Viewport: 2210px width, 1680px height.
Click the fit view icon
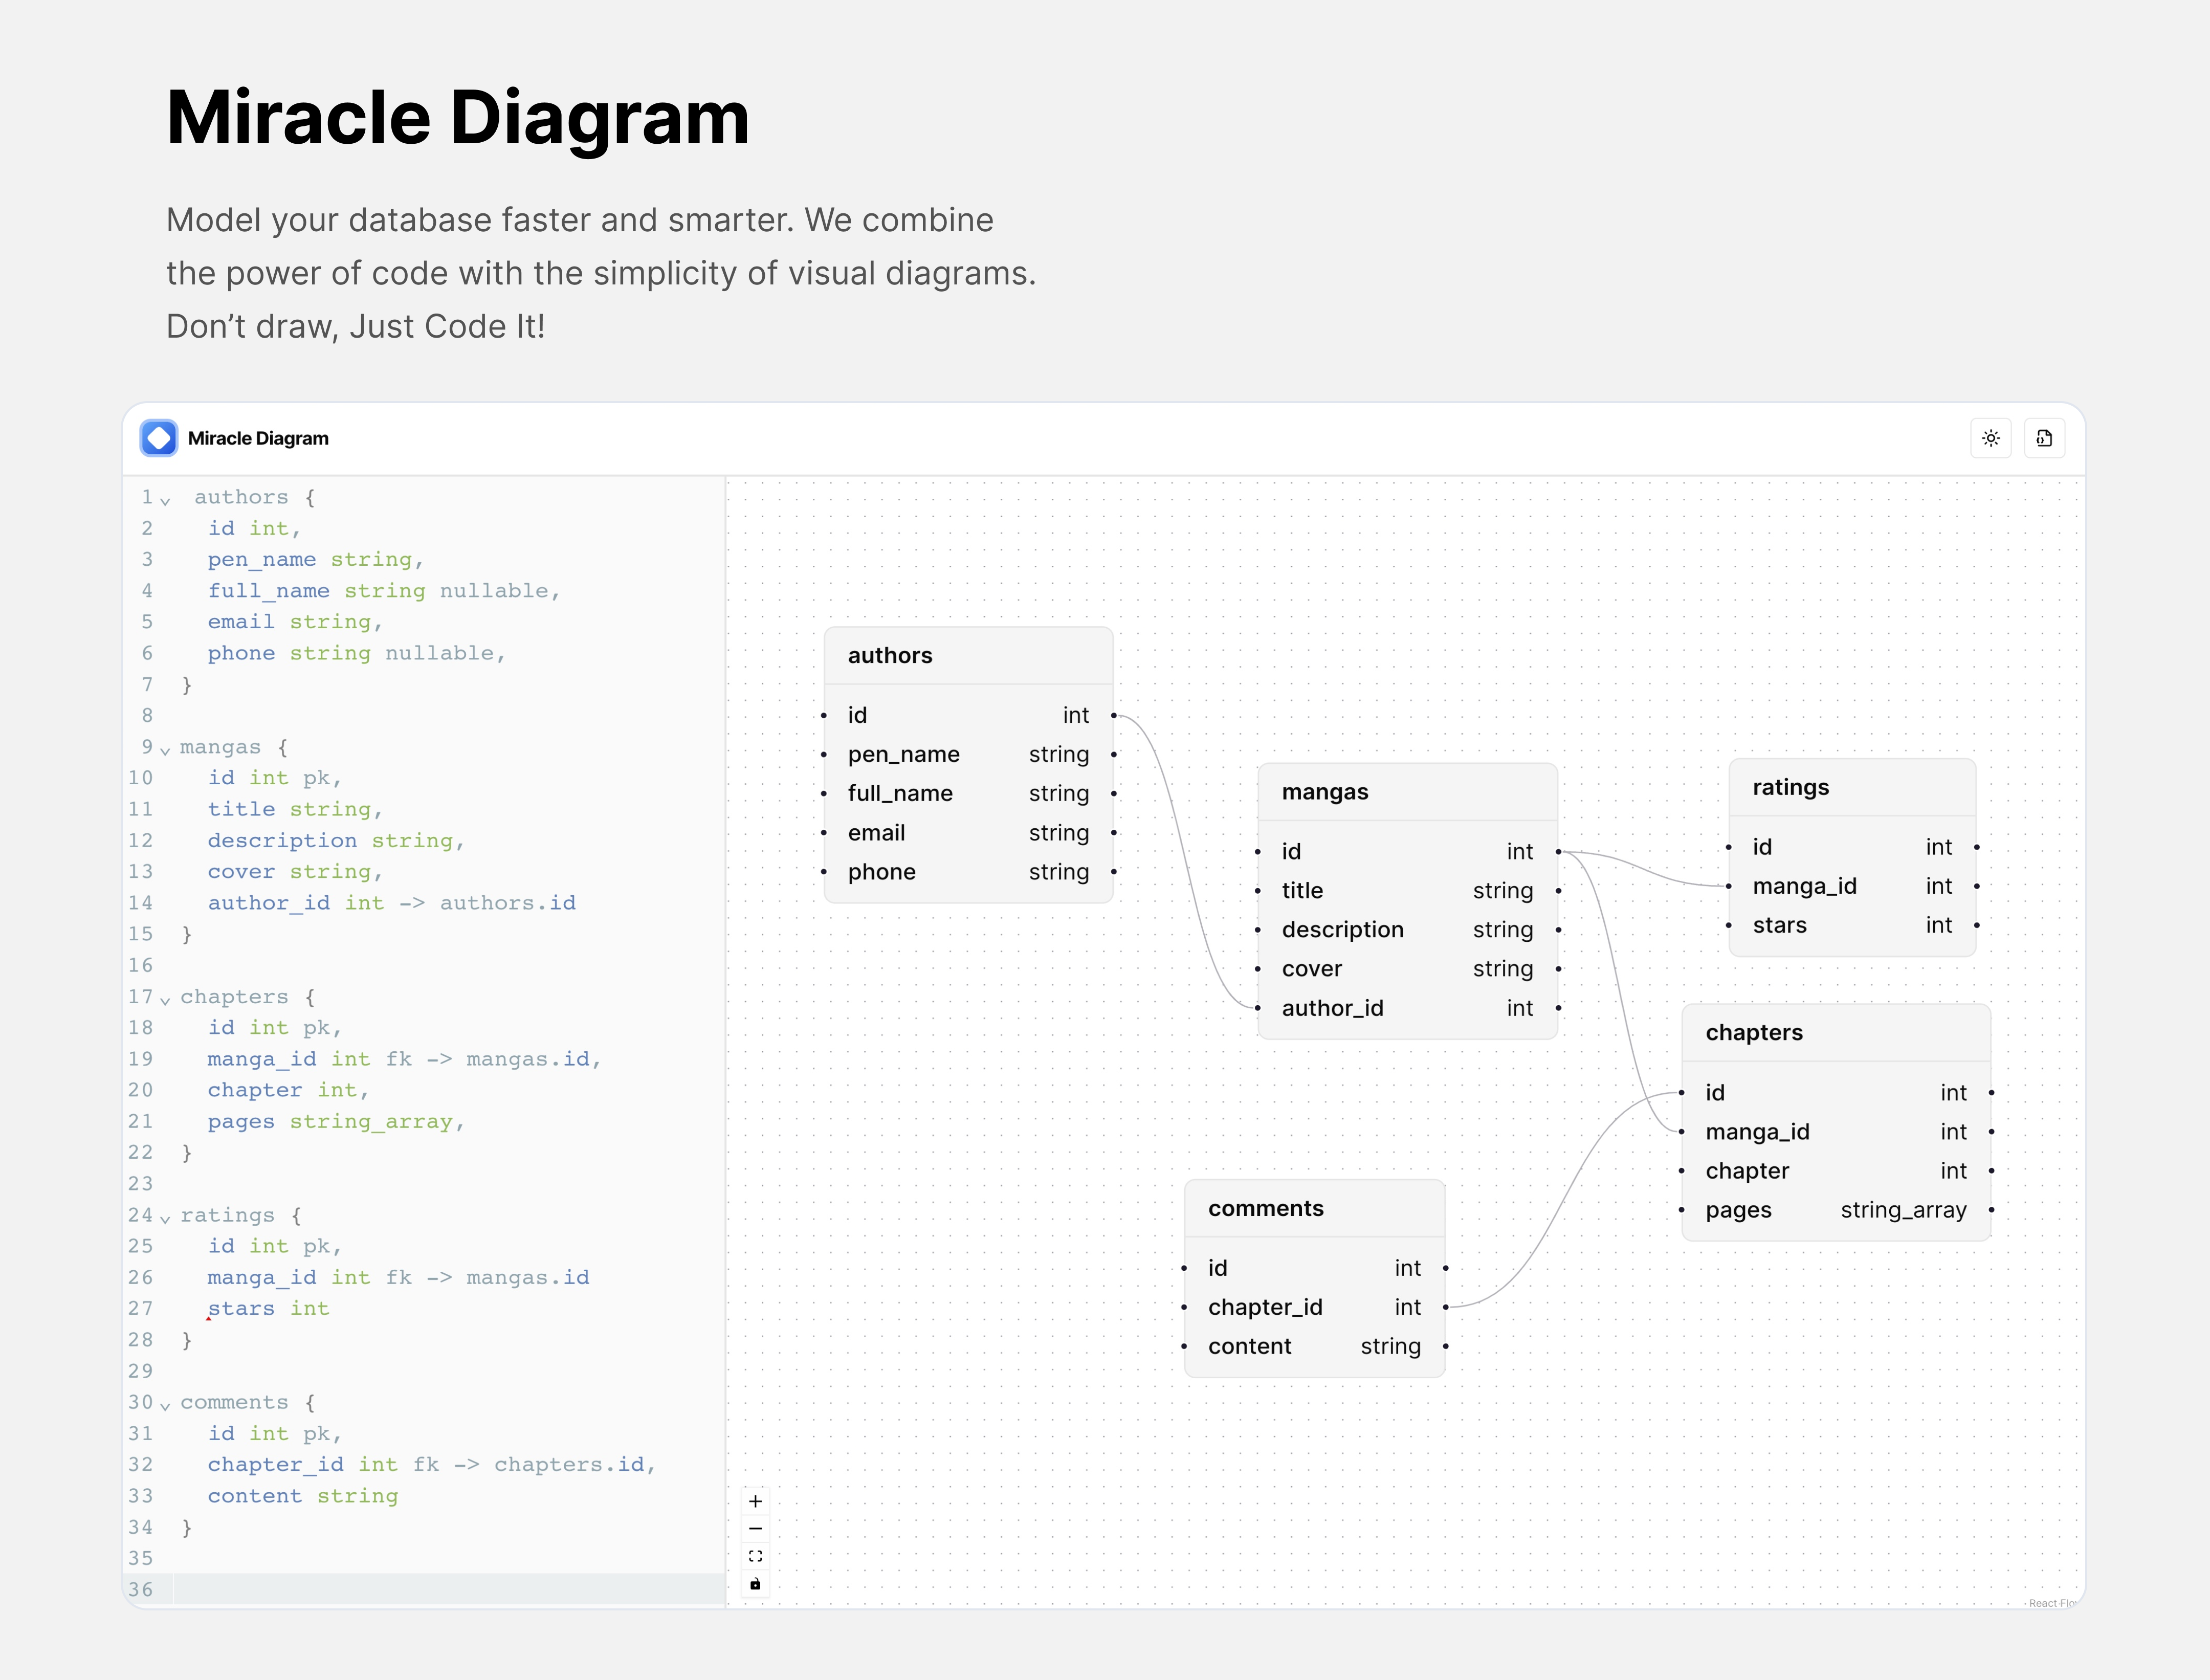pyautogui.click(x=755, y=1556)
